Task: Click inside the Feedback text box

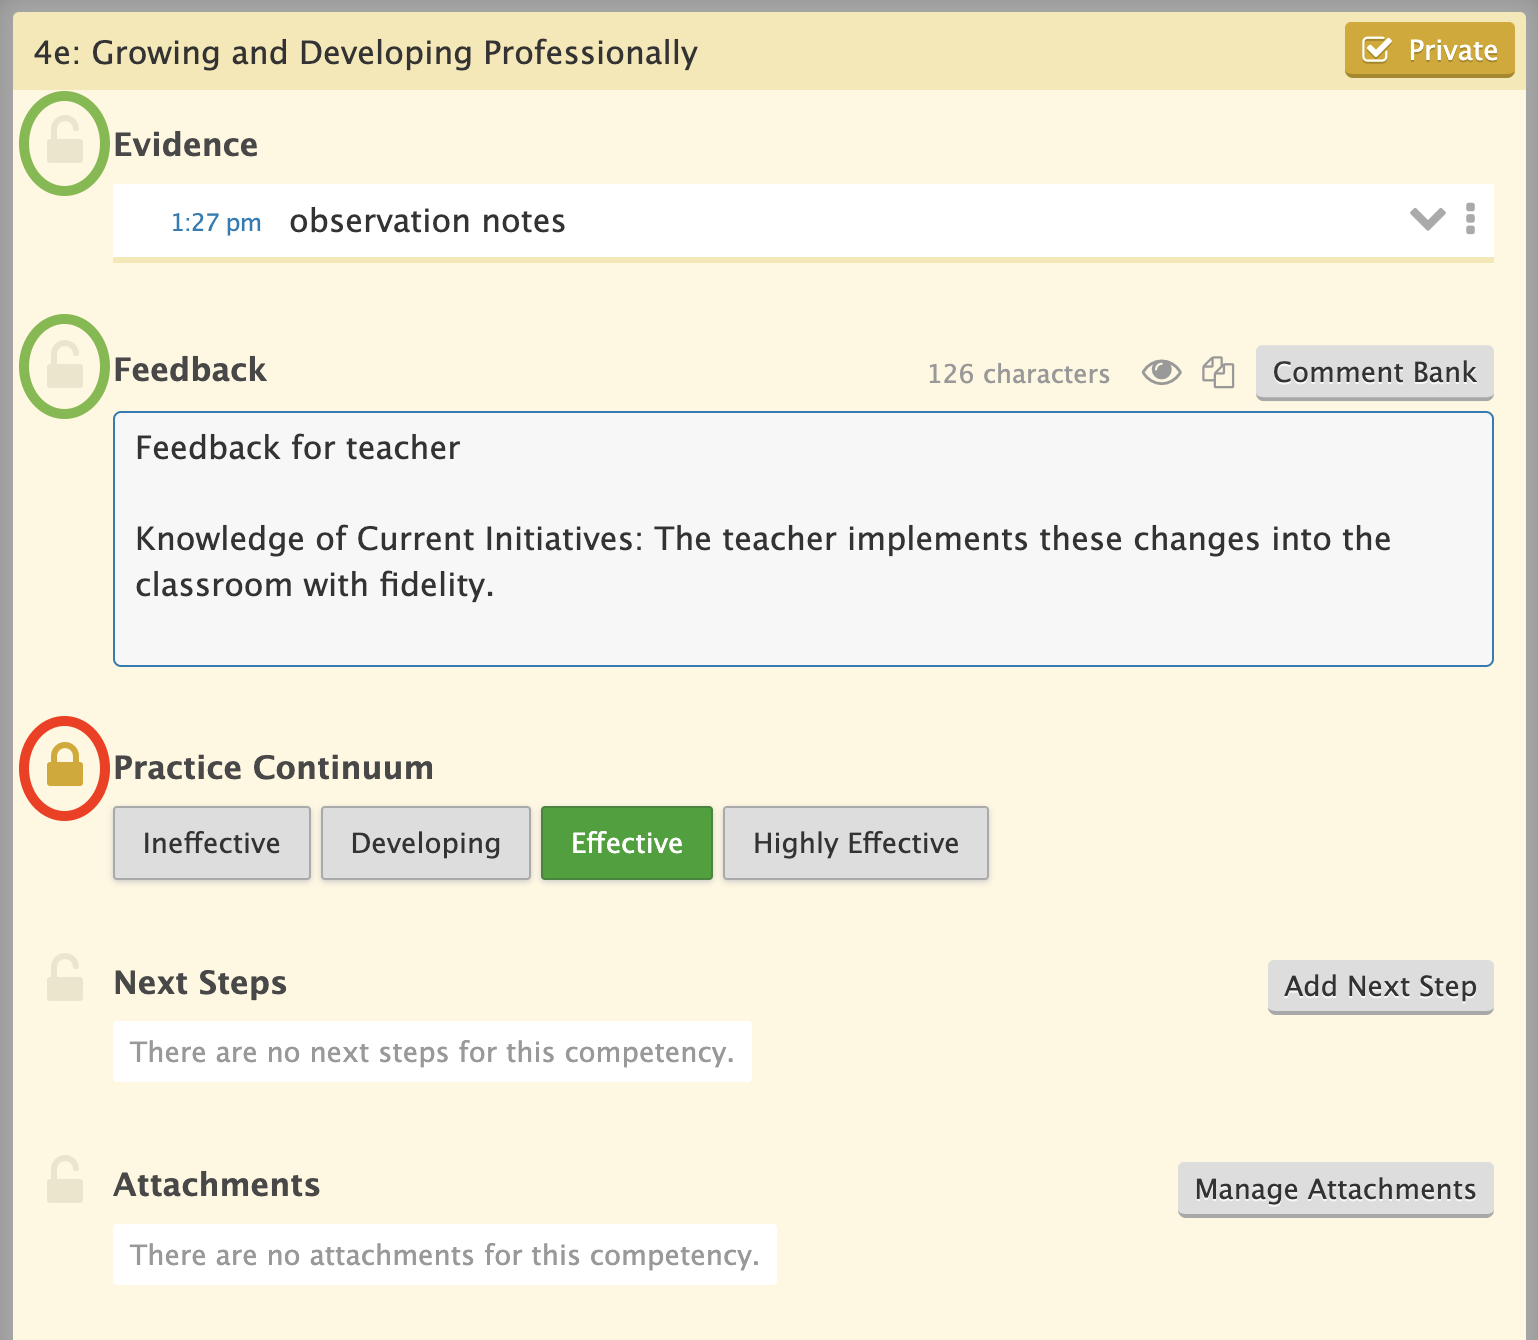Action: pos(803,539)
